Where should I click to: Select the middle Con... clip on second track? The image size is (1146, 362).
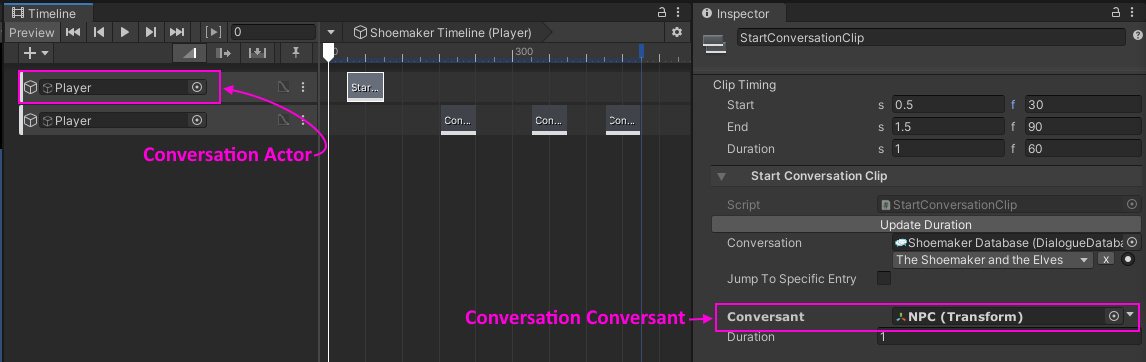tap(550, 120)
